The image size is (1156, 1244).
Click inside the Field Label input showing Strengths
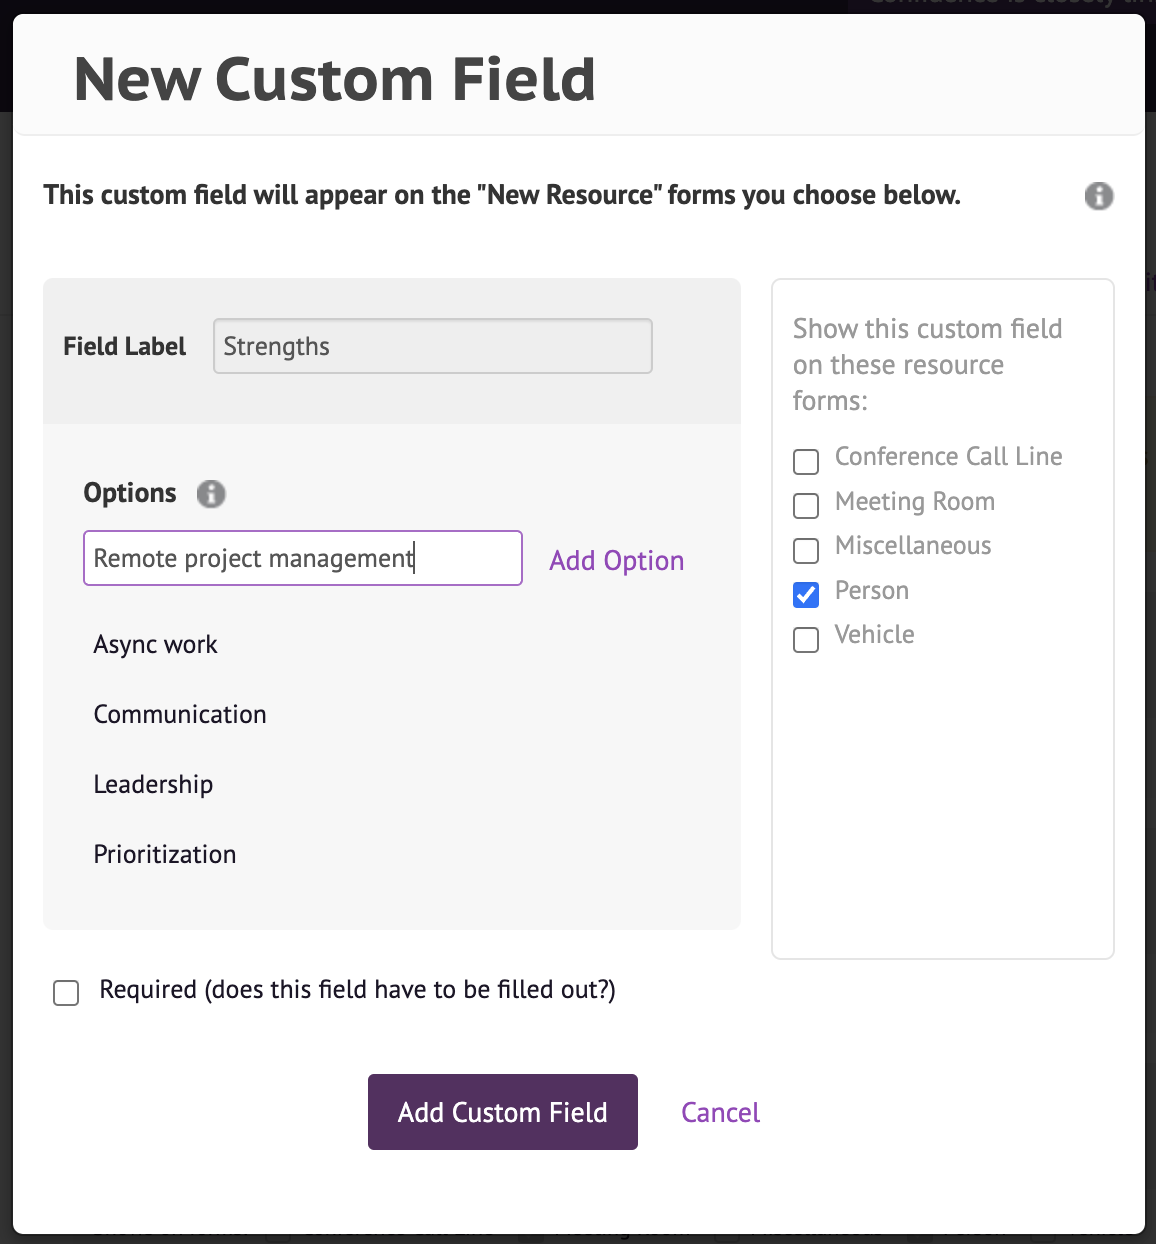click(x=432, y=346)
